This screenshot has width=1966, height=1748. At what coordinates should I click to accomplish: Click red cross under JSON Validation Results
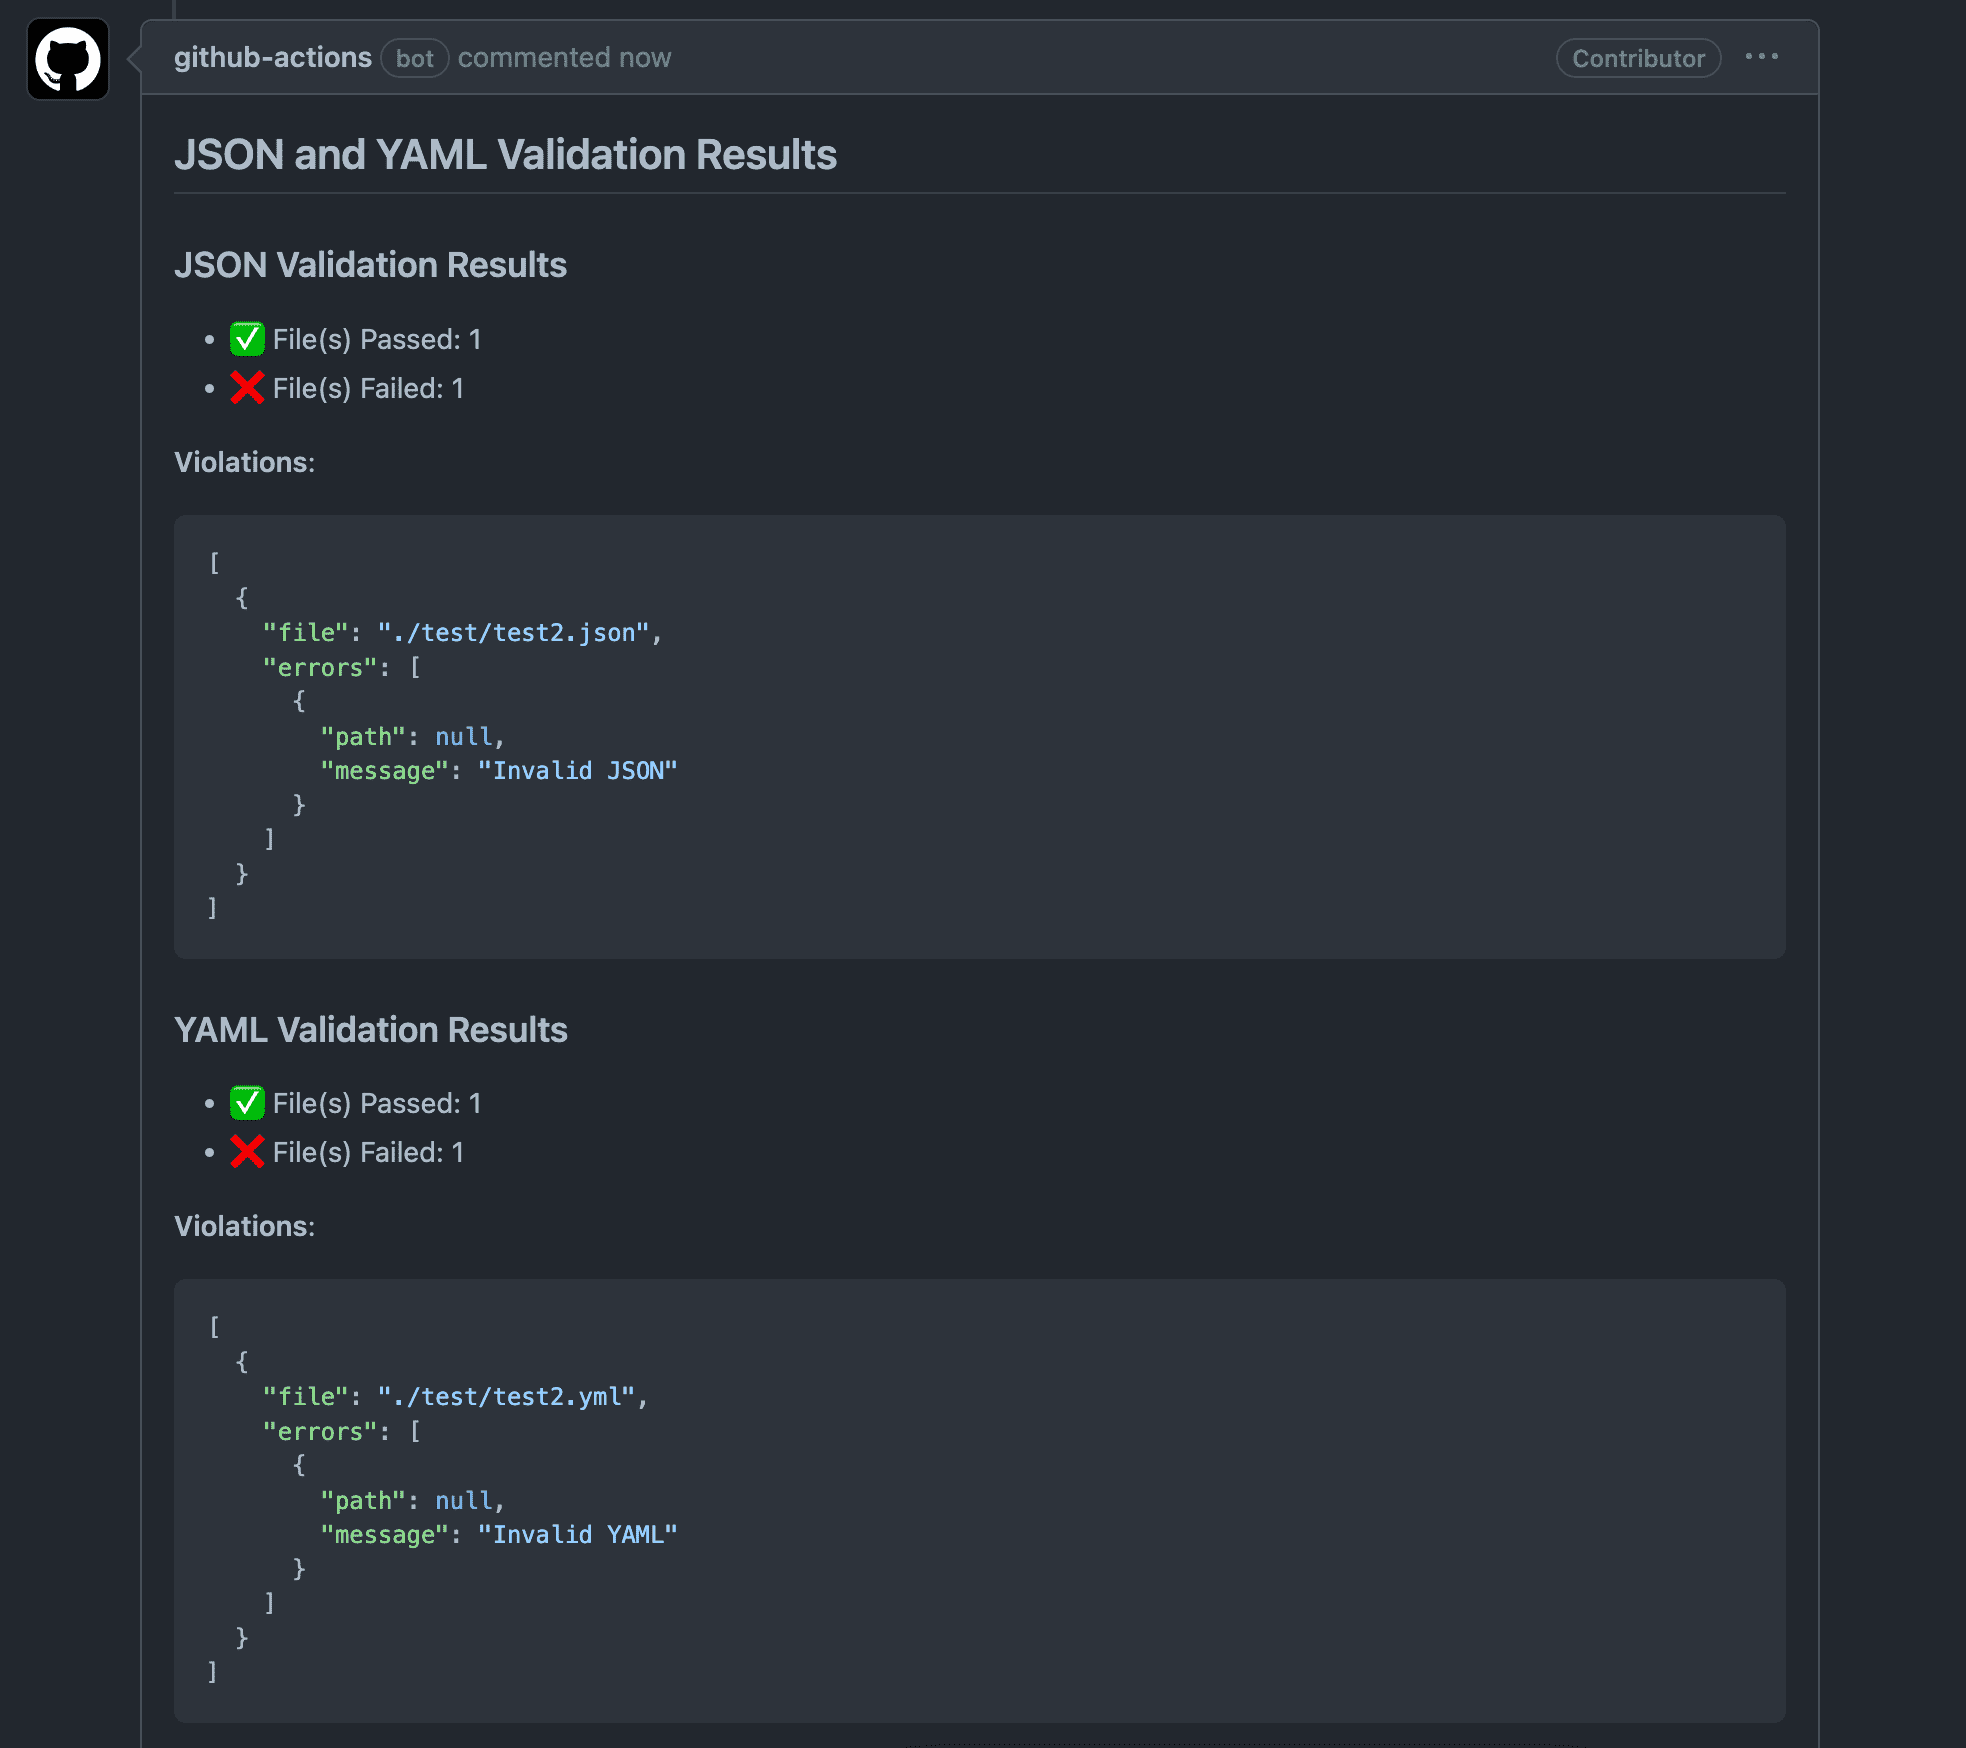click(x=247, y=388)
